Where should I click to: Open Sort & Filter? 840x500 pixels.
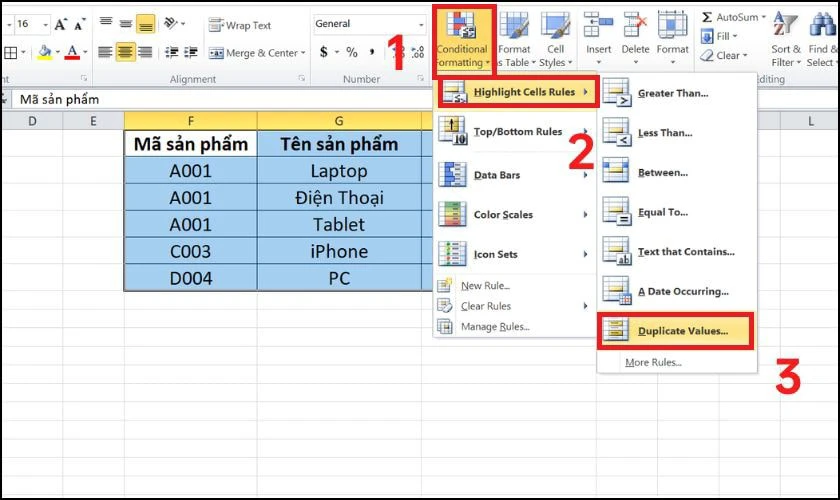(786, 40)
